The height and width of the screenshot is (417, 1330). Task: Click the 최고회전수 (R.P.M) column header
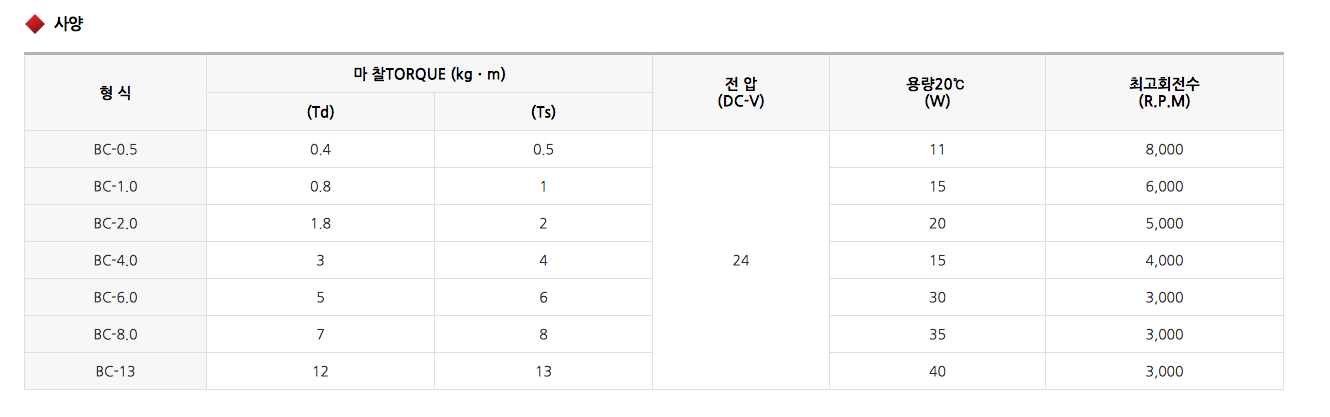coord(1164,93)
